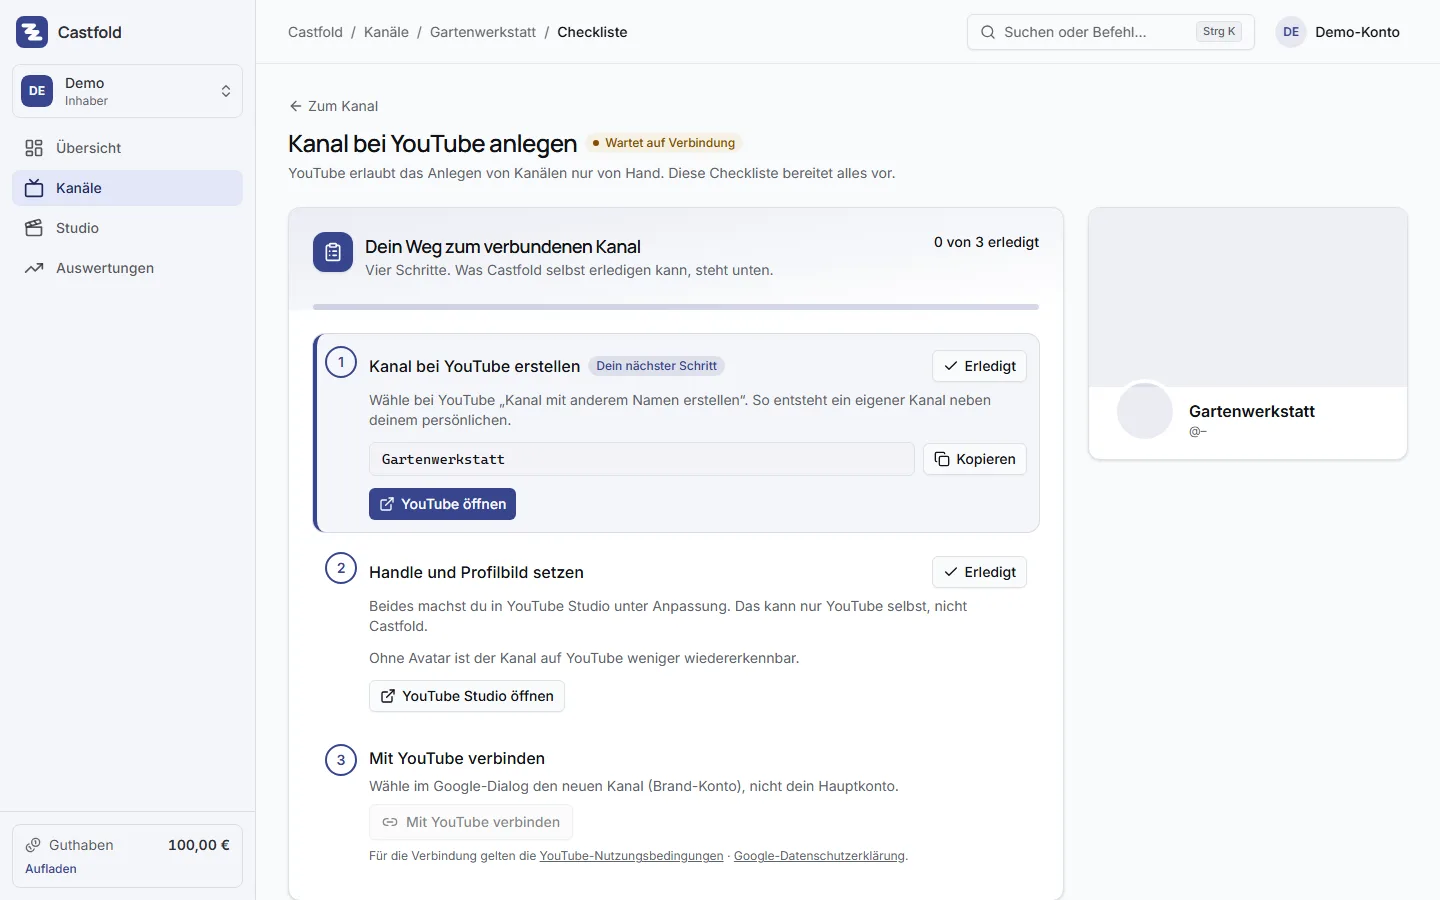The image size is (1440, 900).
Task: Open the Demo-Konto account menu
Action: pyautogui.click(x=1338, y=32)
